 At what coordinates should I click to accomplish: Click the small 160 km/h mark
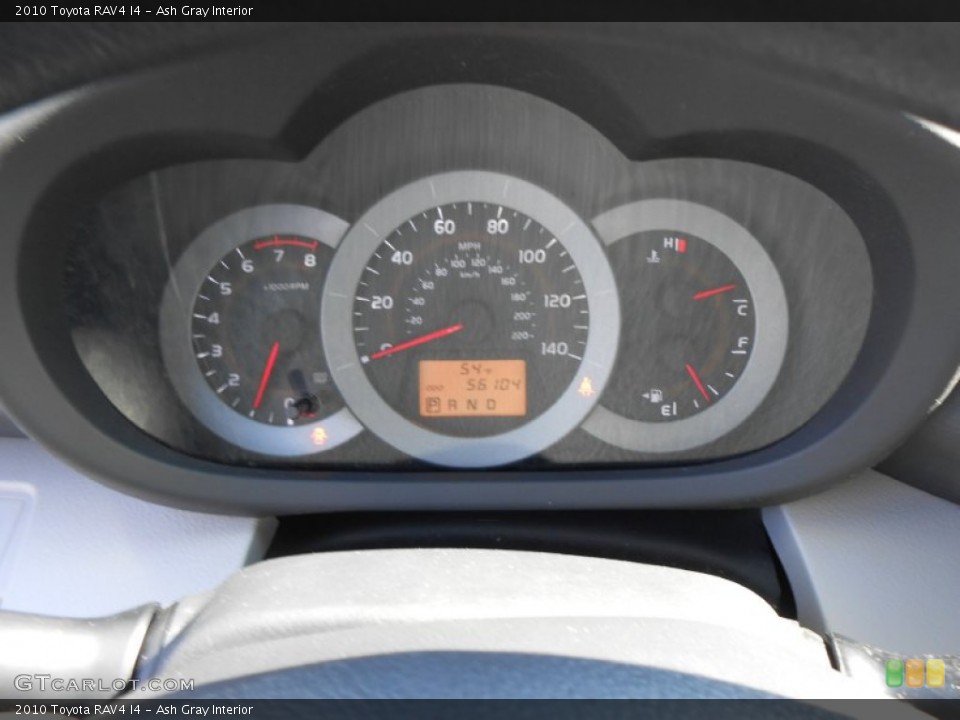(x=508, y=282)
